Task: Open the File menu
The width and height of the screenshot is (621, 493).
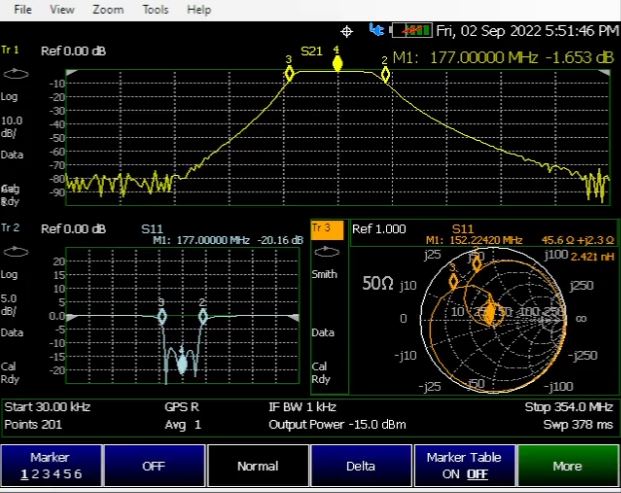Action: click(x=22, y=9)
